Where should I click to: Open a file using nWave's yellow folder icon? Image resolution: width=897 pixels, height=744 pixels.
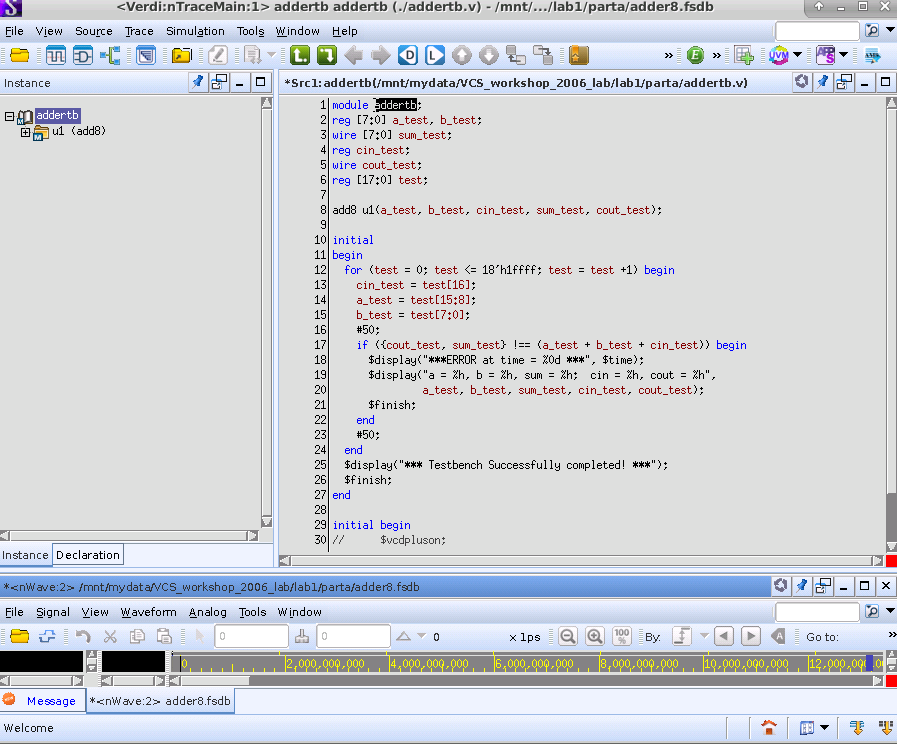[20, 636]
